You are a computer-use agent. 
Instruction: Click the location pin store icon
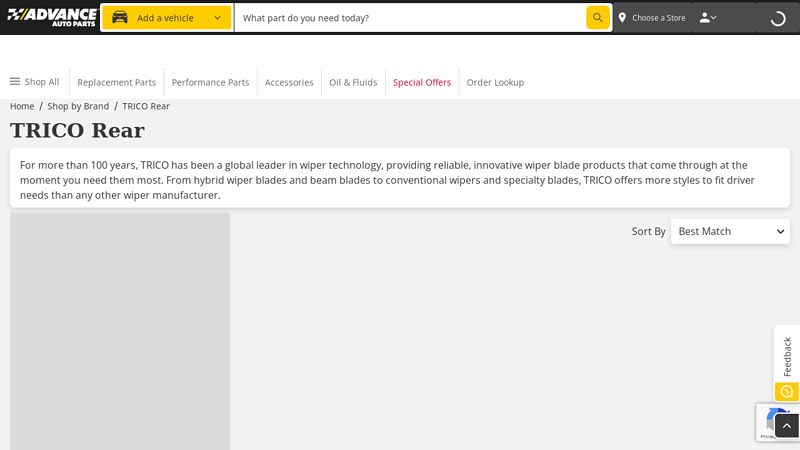click(622, 17)
